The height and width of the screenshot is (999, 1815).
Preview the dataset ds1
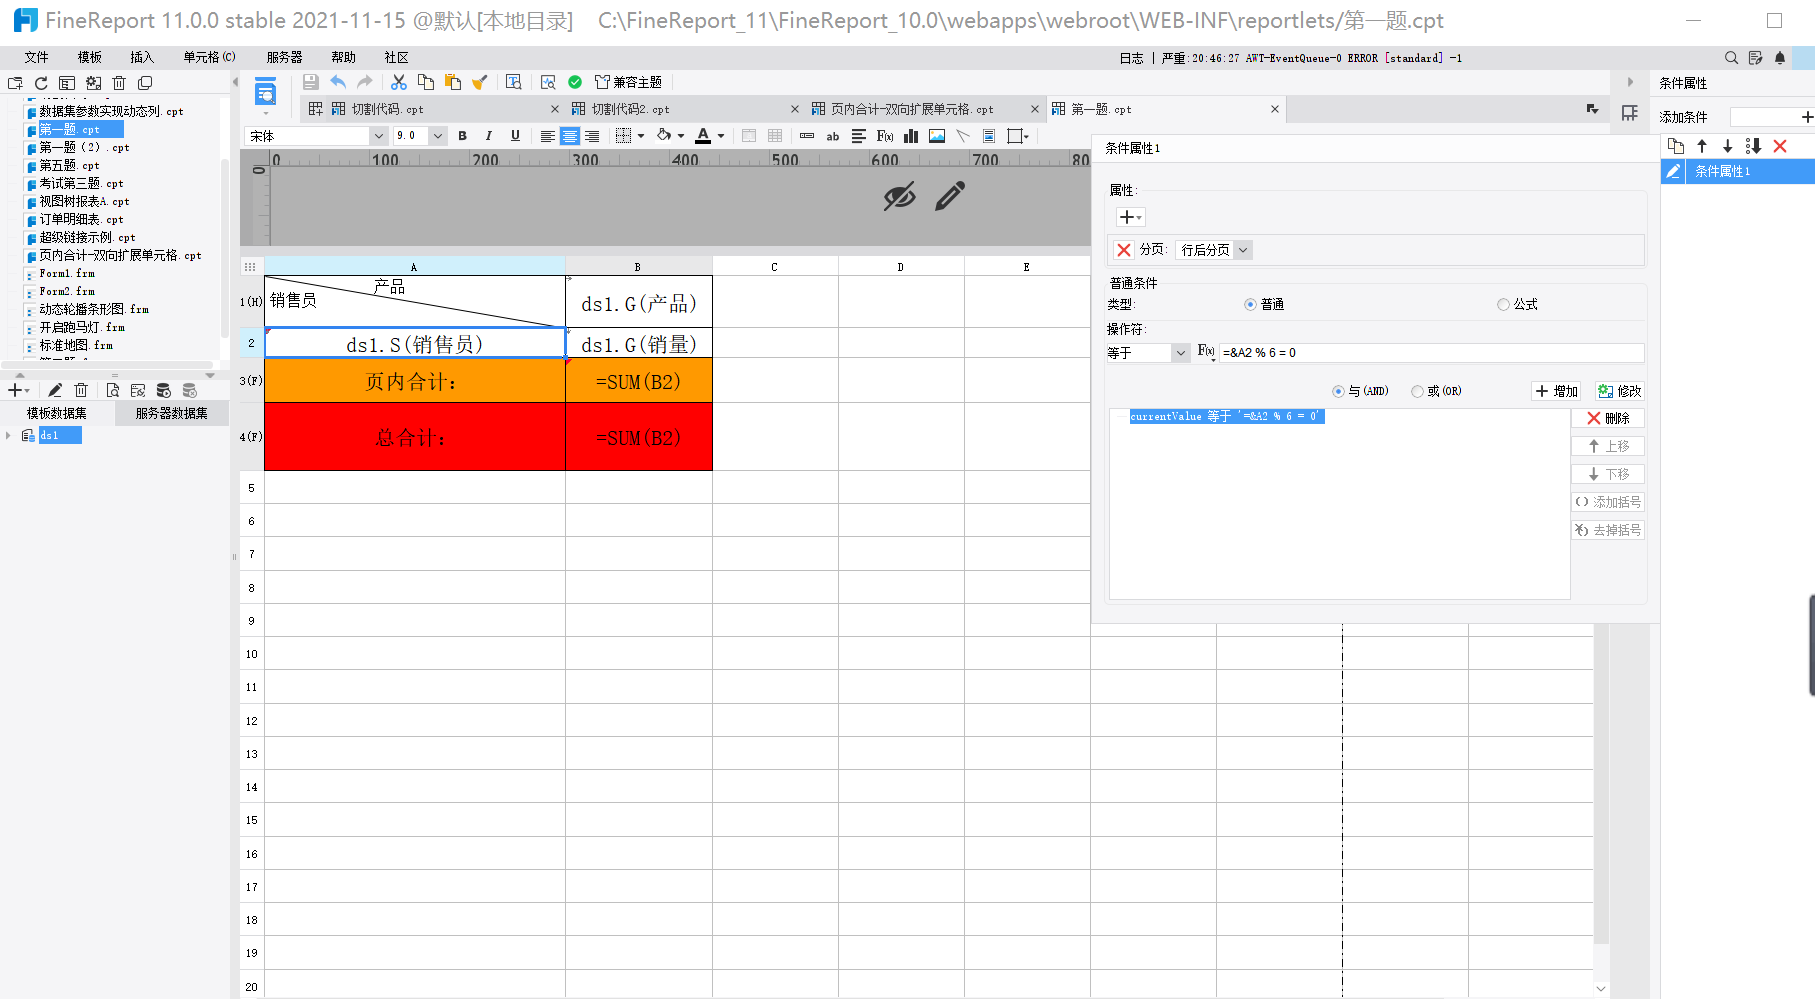tap(112, 390)
